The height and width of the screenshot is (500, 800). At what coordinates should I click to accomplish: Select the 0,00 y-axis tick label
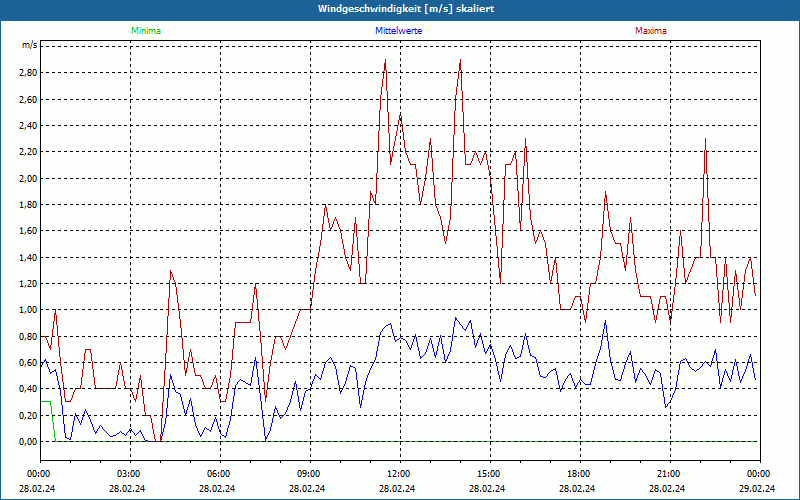click(26, 441)
